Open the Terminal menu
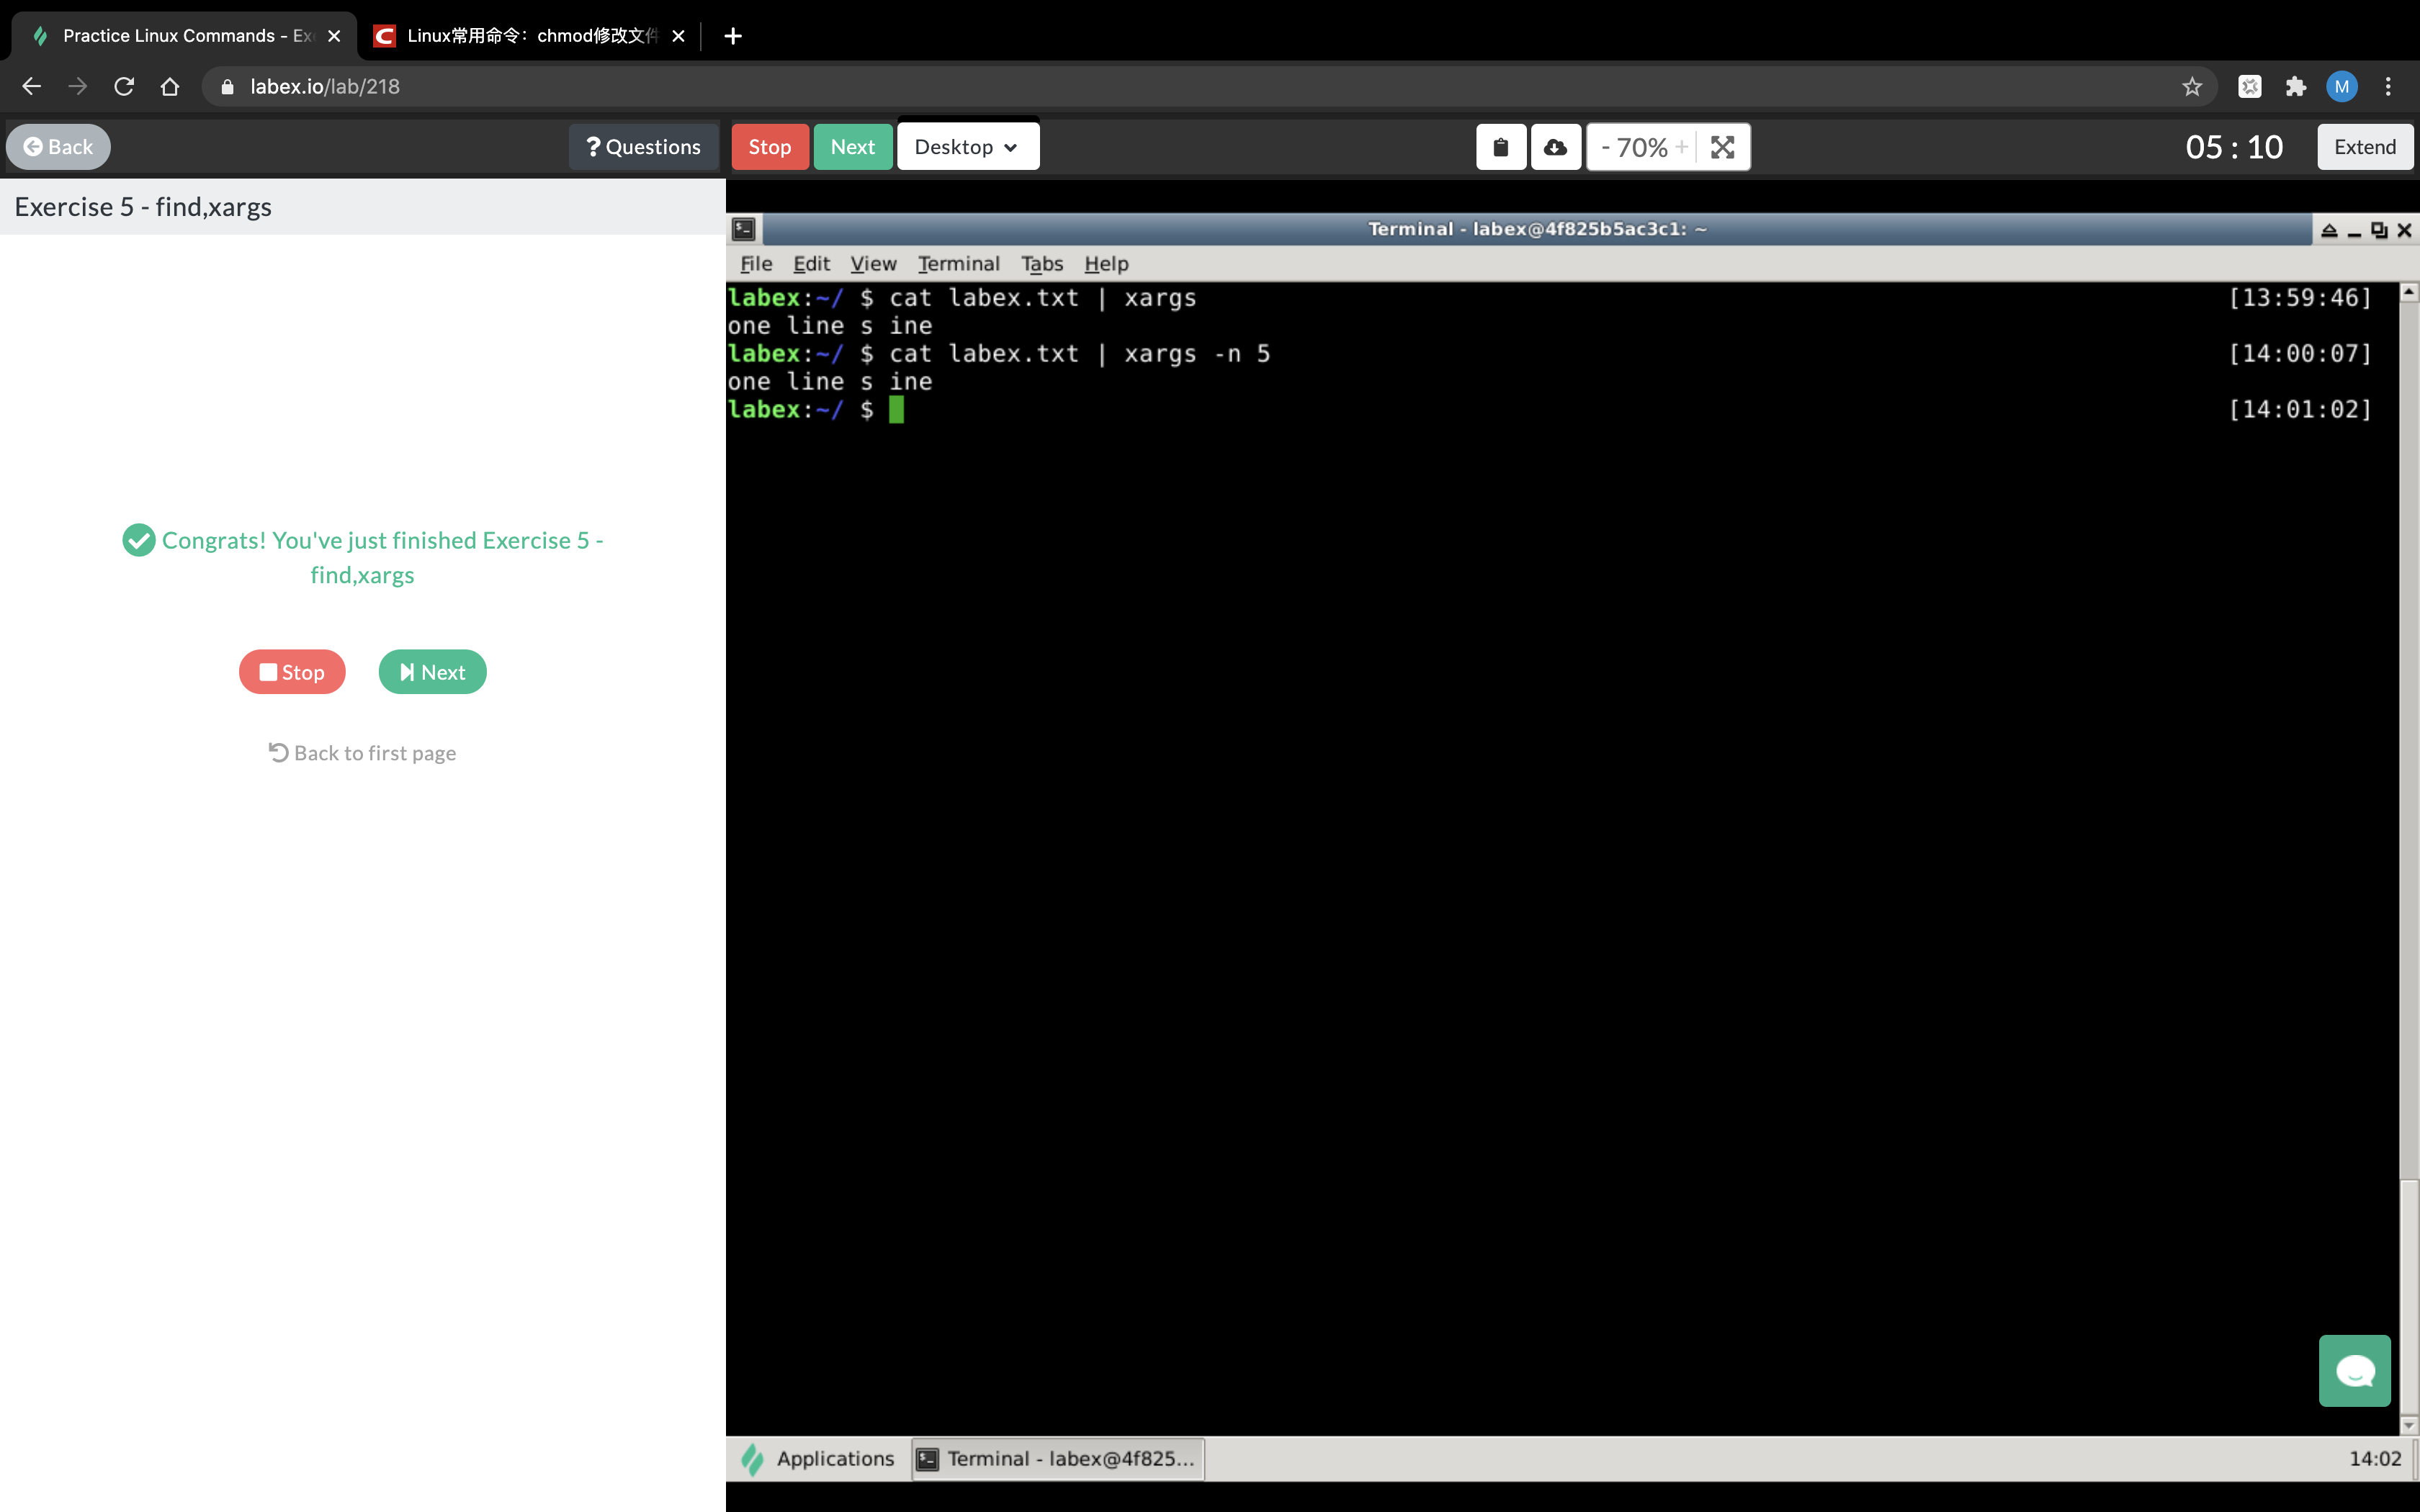The image size is (2420, 1512). (x=958, y=264)
